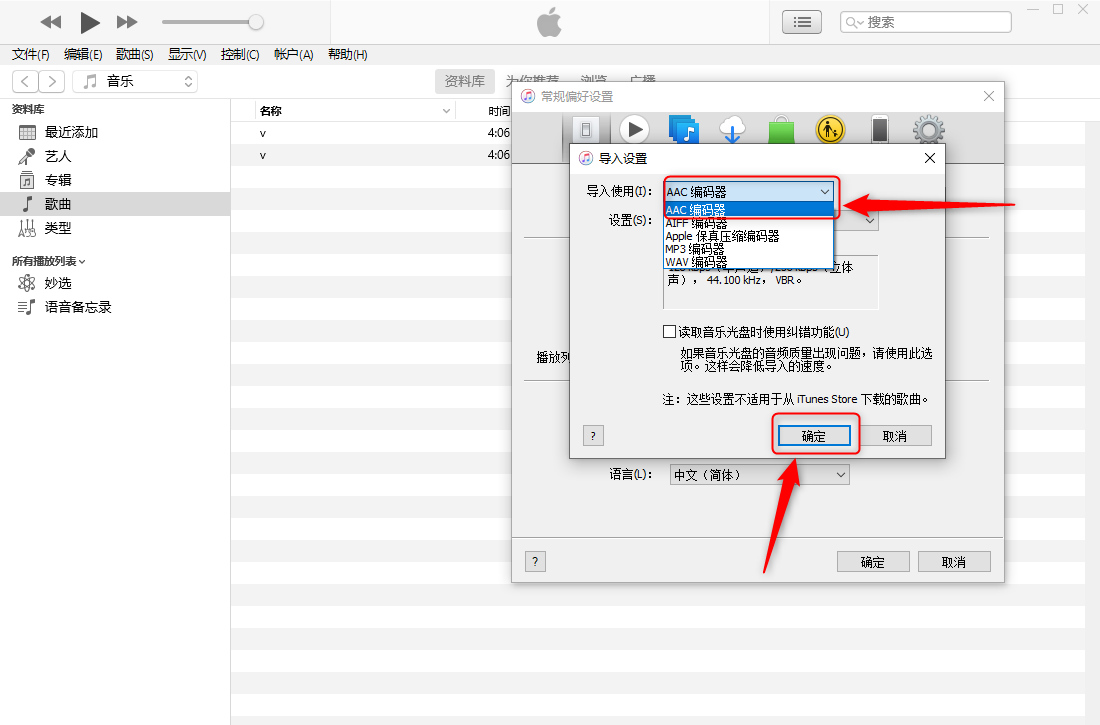
Task: Click the 妙选 atom icon
Action: click(x=27, y=284)
